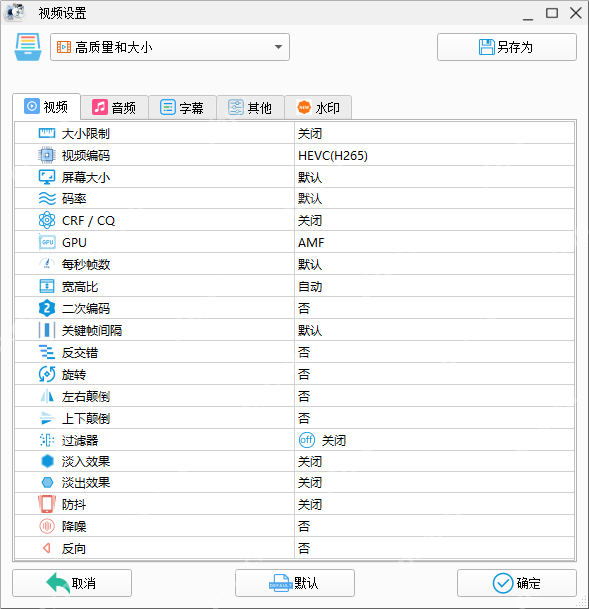This screenshot has width=589, height=609.
Task: Select the 默认 value for 关键帧间隔
Action: click(x=434, y=330)
